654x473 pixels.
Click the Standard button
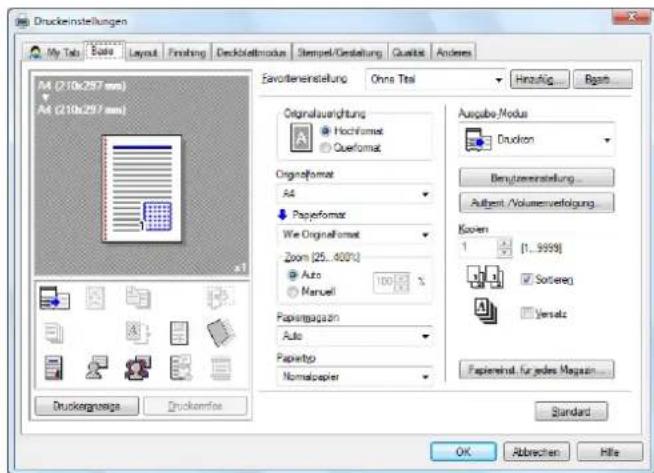tap(571, 412)
